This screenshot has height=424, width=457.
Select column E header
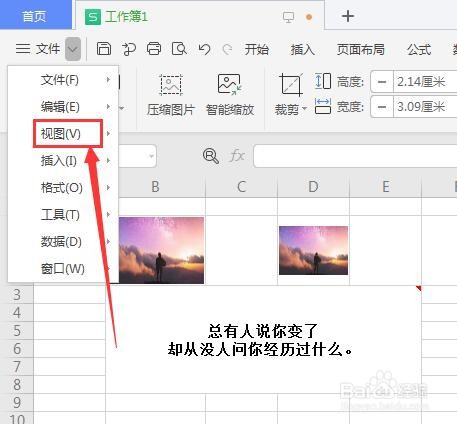pos(386,187)
